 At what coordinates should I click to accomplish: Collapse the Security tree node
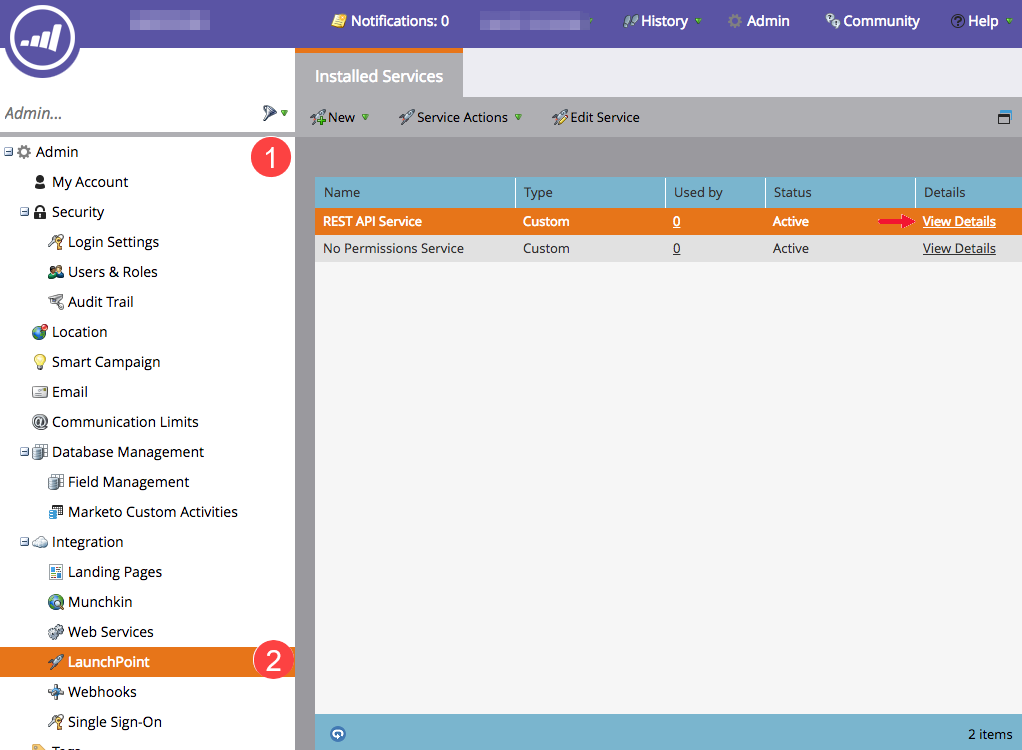[24, 212]
